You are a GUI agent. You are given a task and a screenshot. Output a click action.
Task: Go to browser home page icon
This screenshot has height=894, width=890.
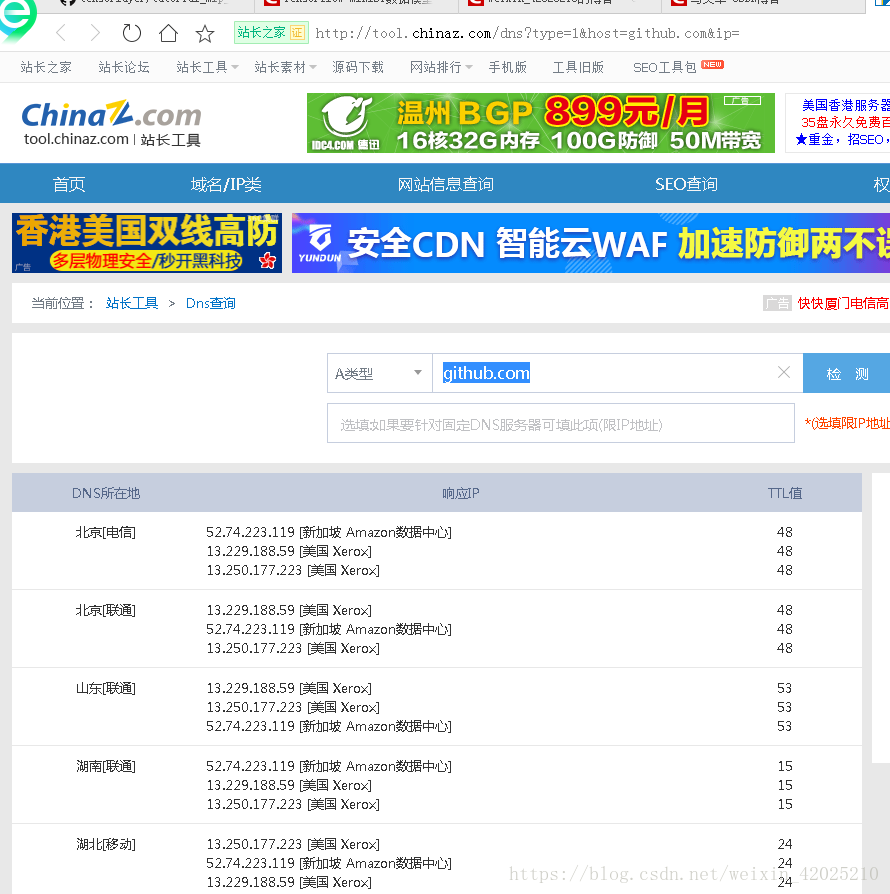168,33
